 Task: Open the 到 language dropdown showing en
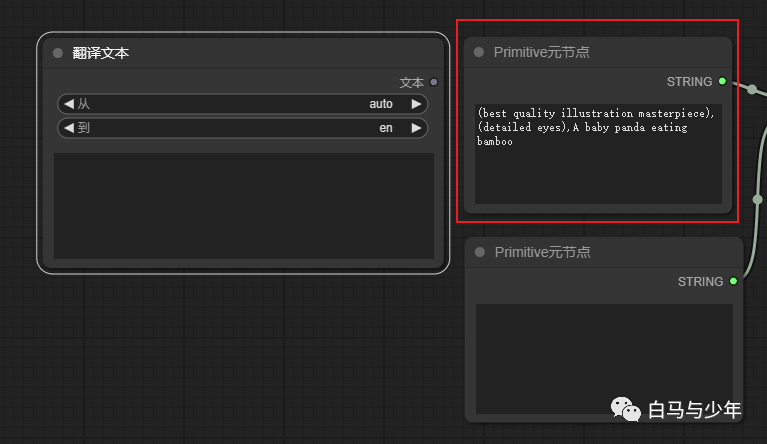pyautogui.click(x=242, y=128)
